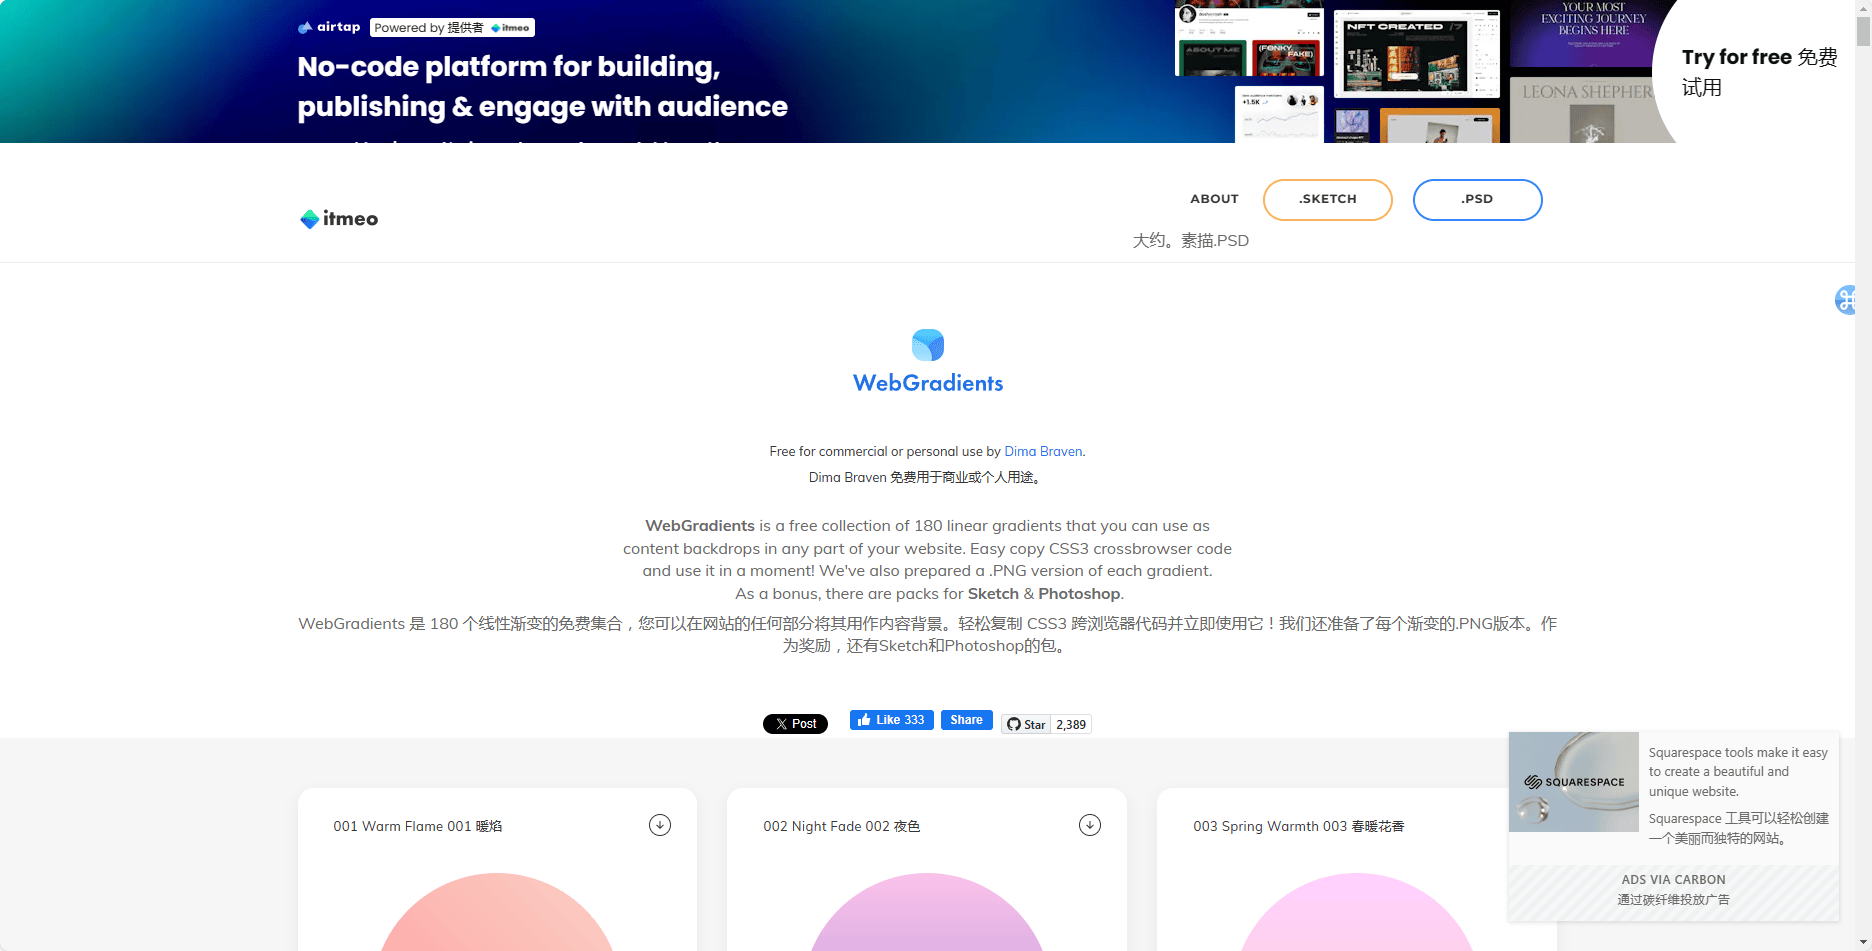Follow the Dima Braven link
1872x951 pixels.
click(x=1043, y=452)
